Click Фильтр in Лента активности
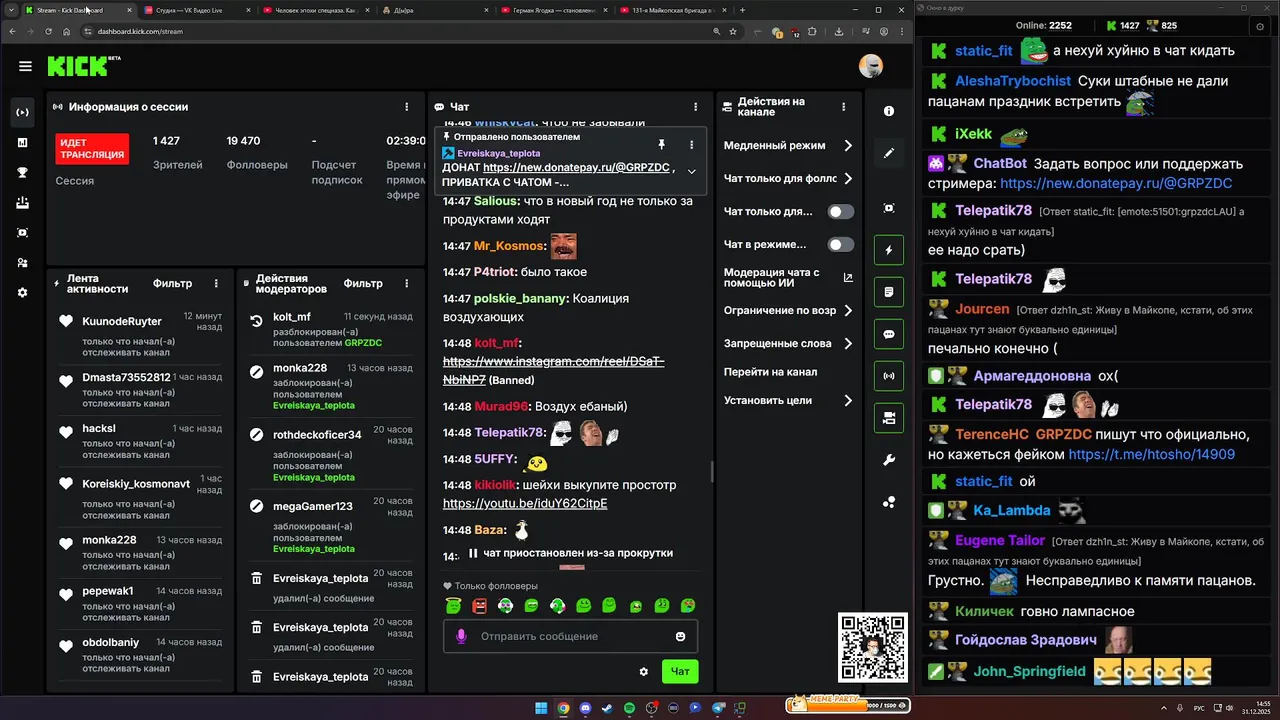1280x720 pixels. pos(172,283)
